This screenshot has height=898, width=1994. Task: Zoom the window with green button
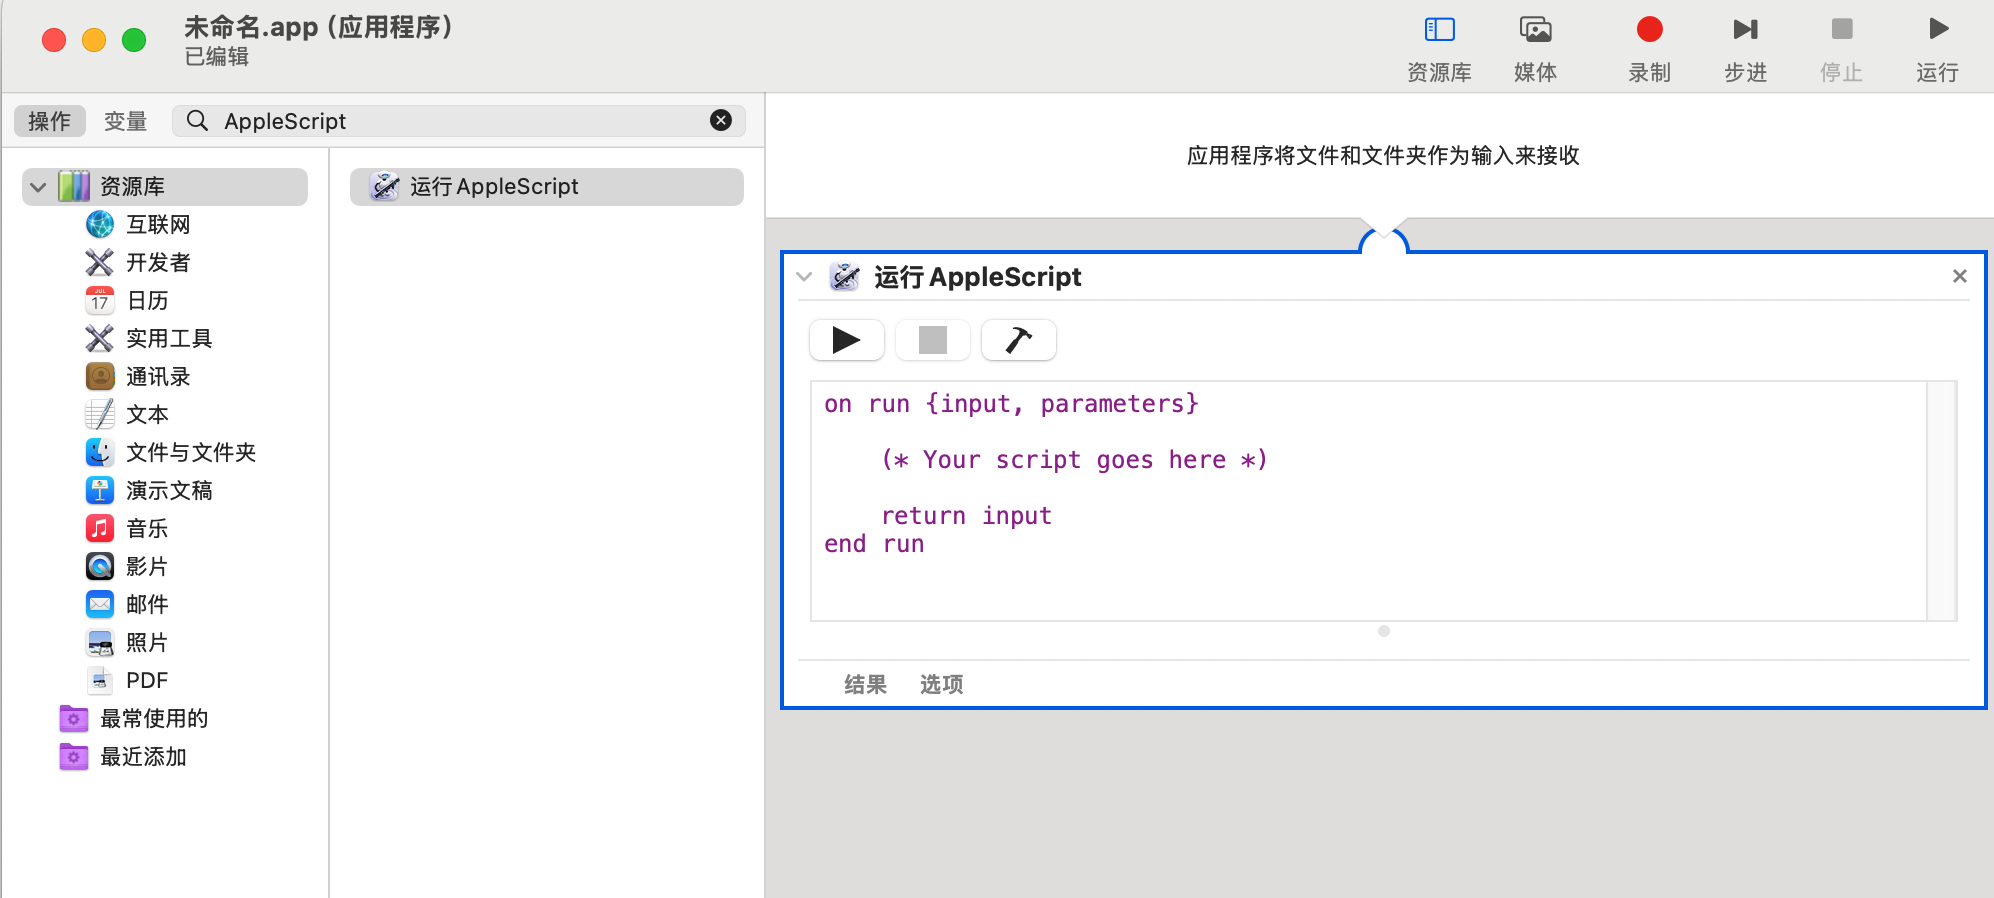tap(134, 40)
